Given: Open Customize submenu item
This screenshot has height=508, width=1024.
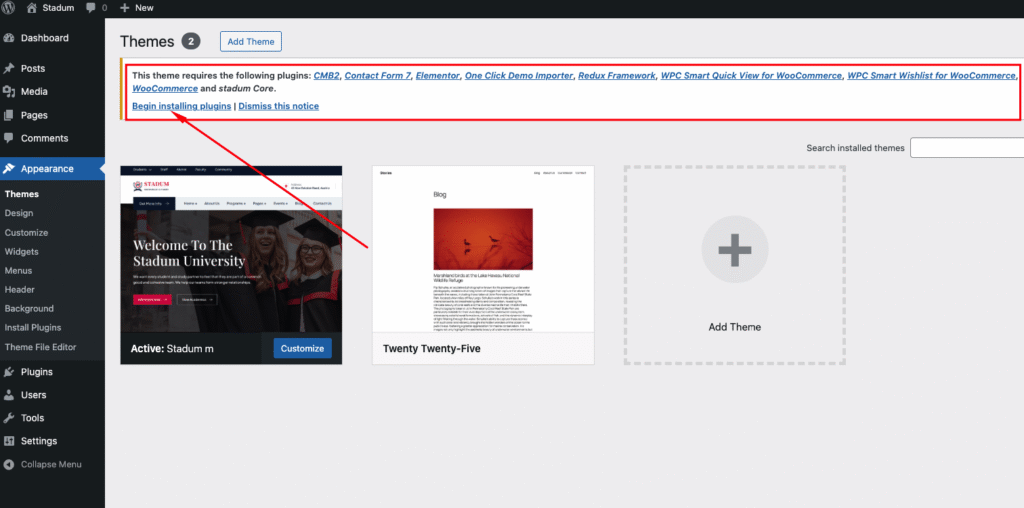Looking at the screenshot, I should (26, 232).
